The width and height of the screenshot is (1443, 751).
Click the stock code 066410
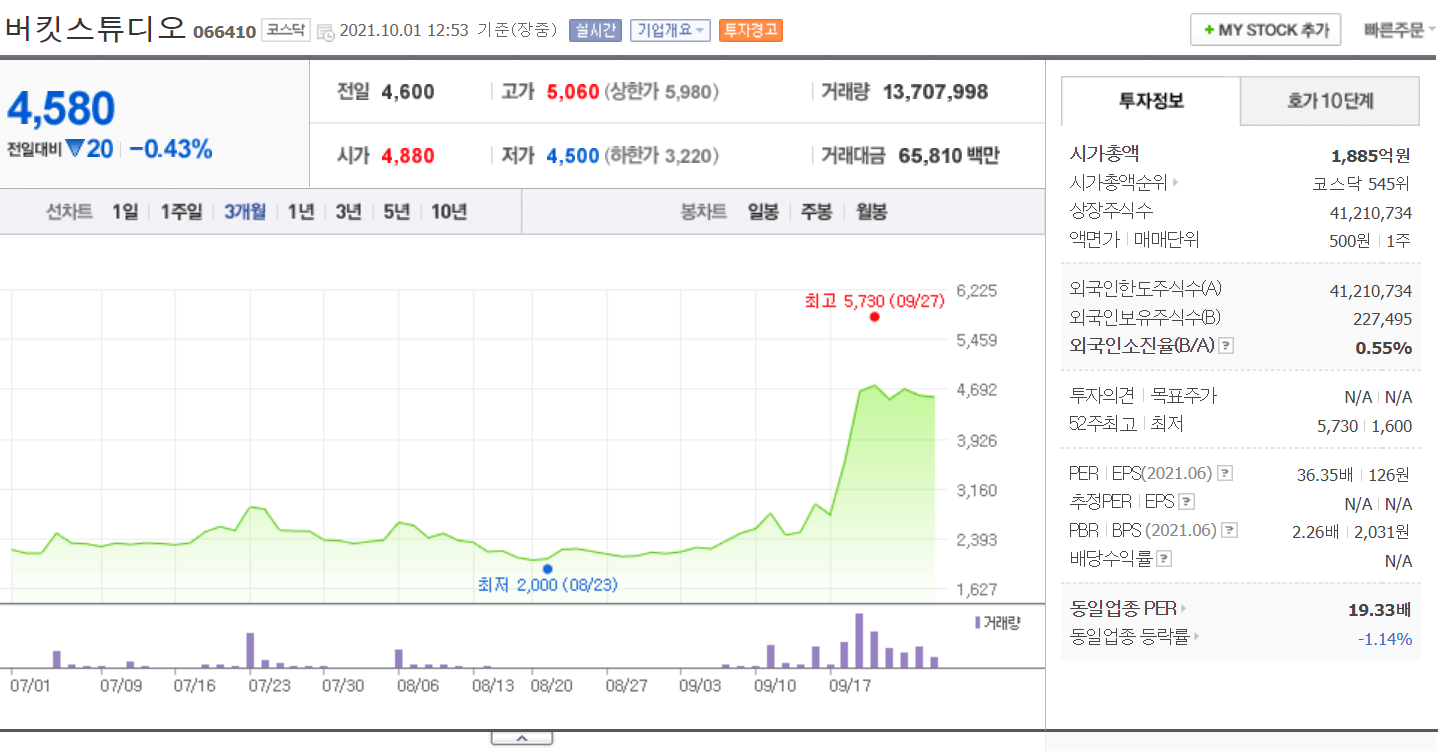click(x=224, y=32)
